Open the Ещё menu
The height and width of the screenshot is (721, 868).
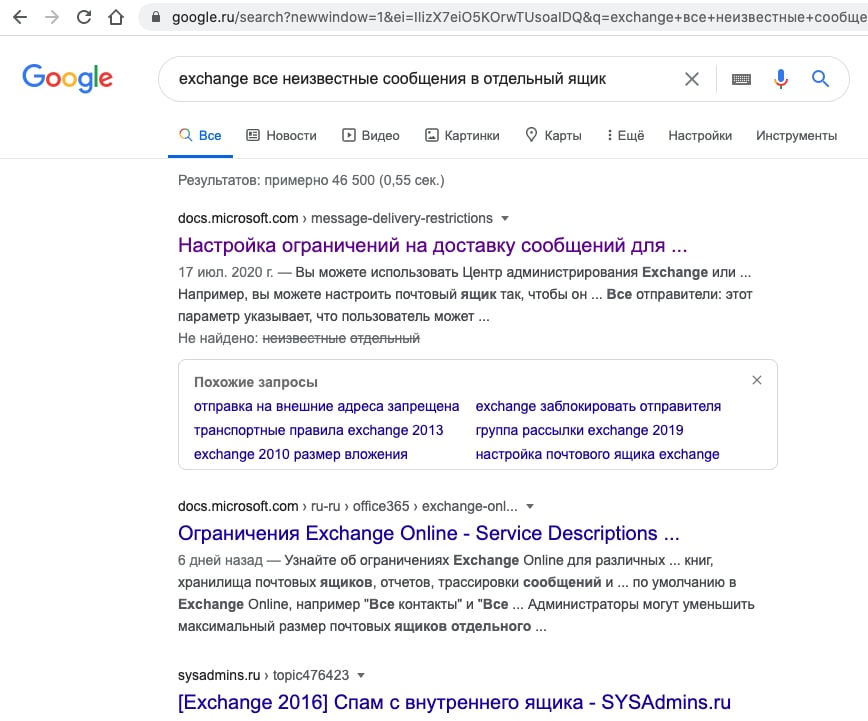(626, 135)
